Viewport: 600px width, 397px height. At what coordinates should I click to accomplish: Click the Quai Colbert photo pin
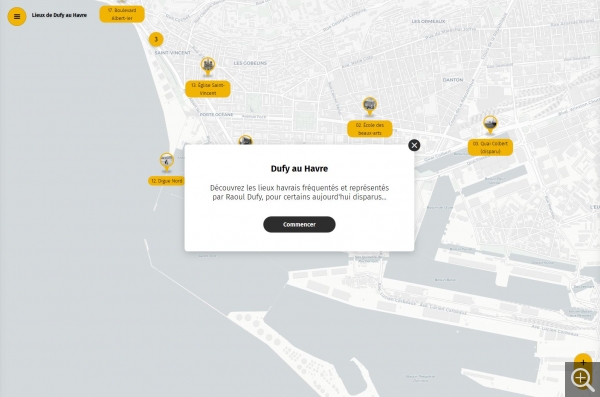pos(490,124)
